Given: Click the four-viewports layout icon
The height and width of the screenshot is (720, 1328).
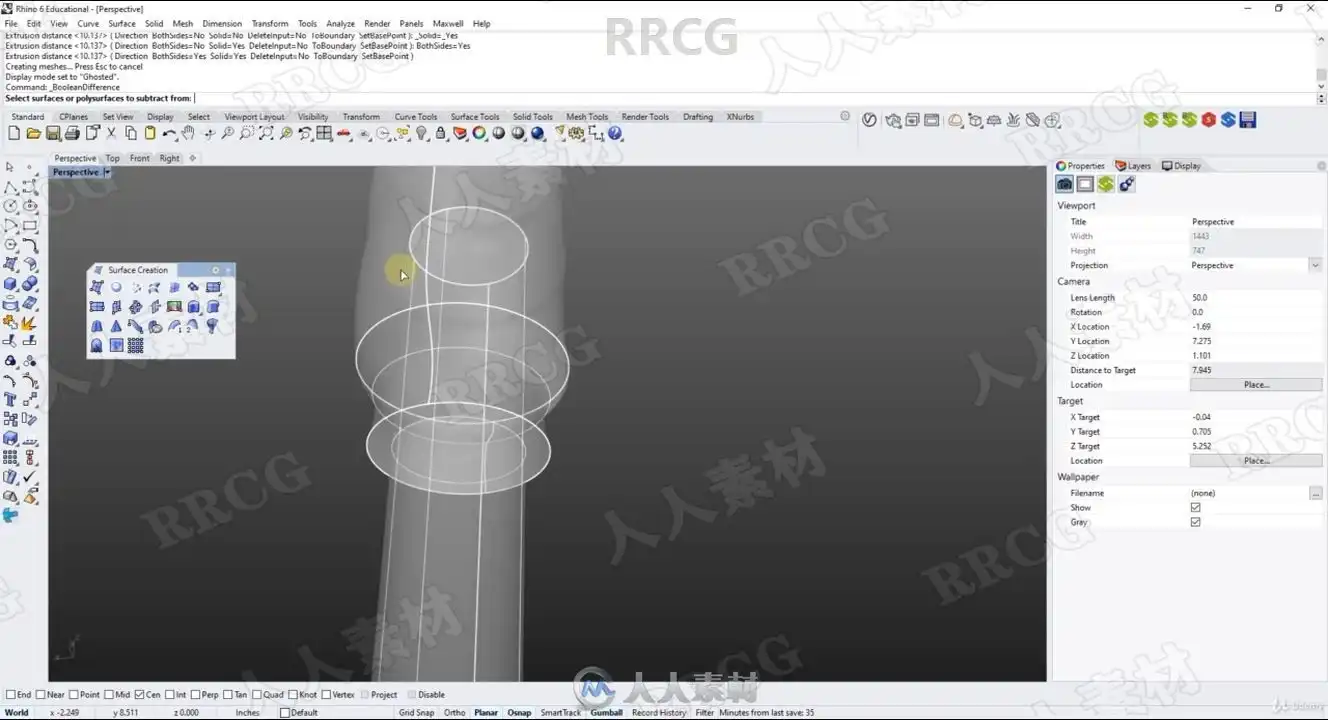Looking at the screenshot, I should coord(324,133).
